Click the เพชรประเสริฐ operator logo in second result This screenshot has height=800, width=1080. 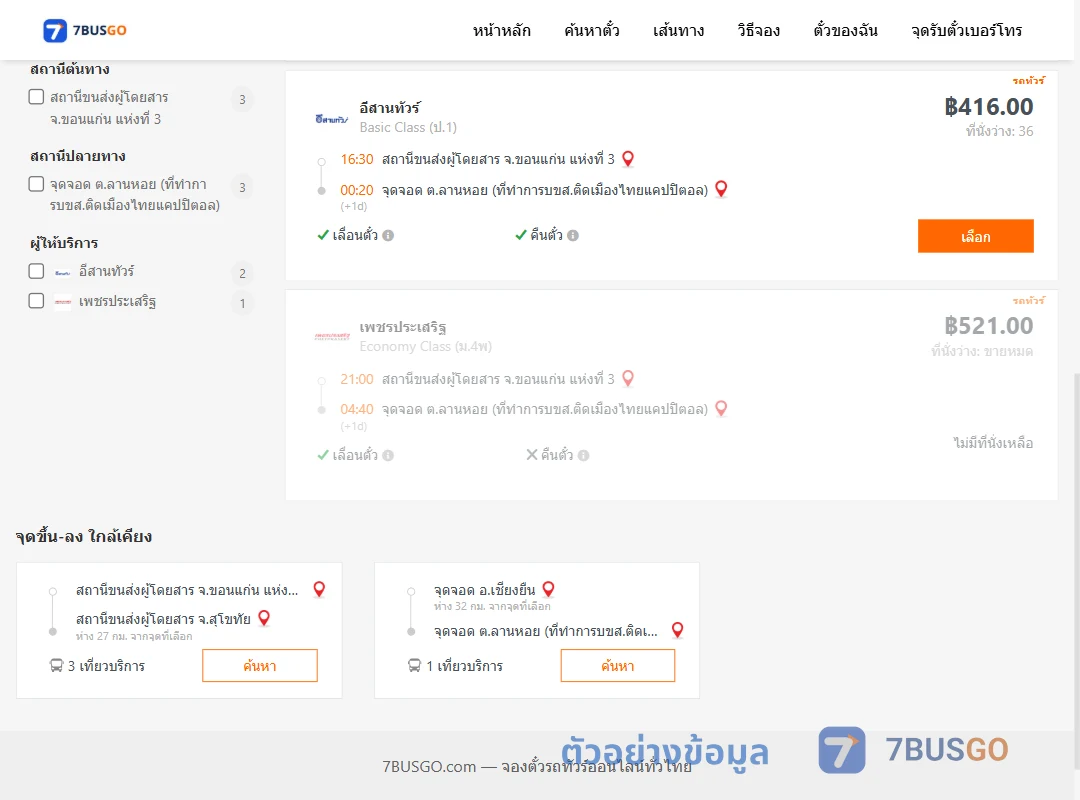point(332,337)
